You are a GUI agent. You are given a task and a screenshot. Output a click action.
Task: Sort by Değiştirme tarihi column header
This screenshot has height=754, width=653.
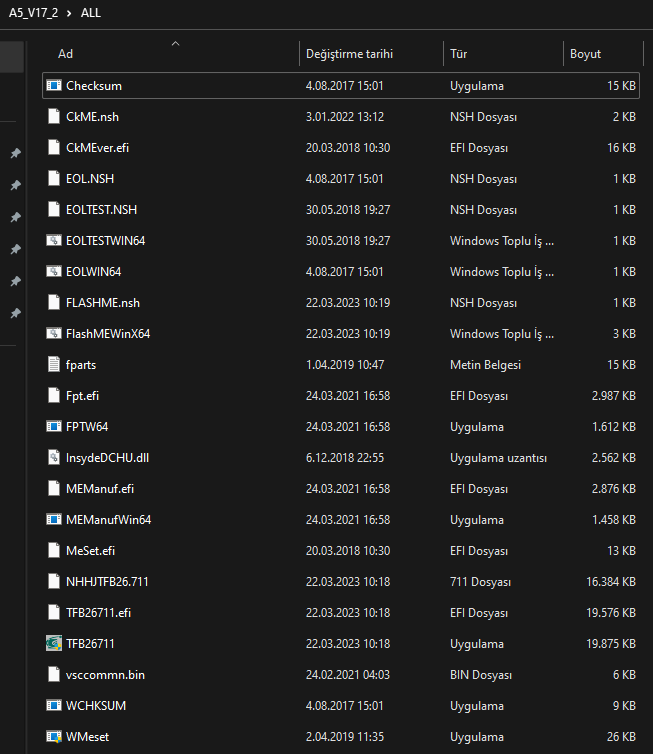pos(350,54)
